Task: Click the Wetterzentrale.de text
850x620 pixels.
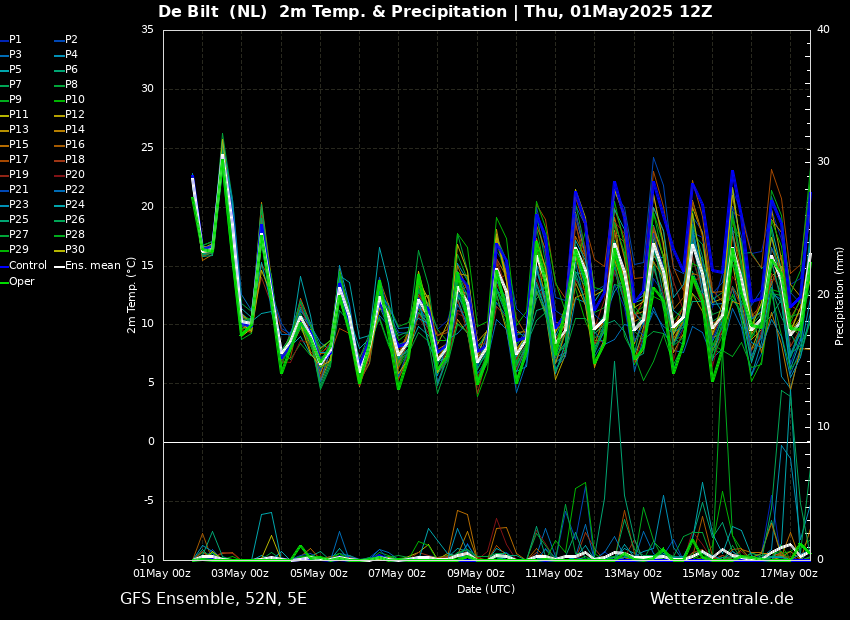Action: [x=721, y=599]
